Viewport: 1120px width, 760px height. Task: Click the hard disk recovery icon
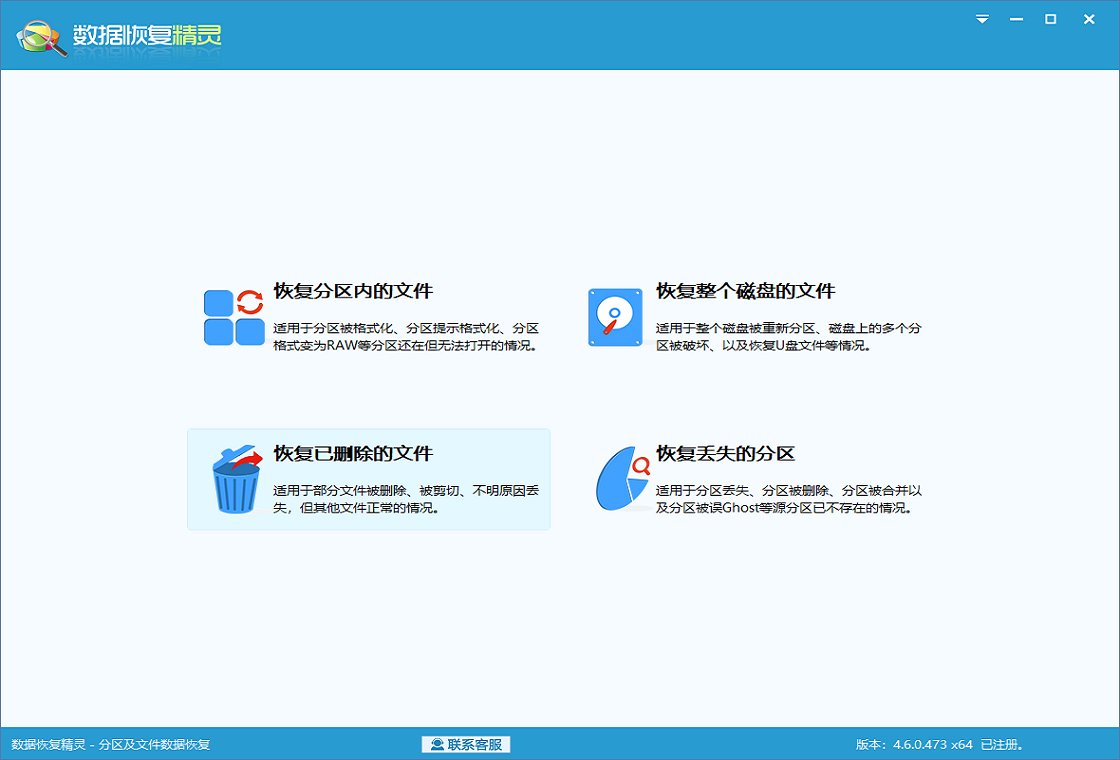615,318
